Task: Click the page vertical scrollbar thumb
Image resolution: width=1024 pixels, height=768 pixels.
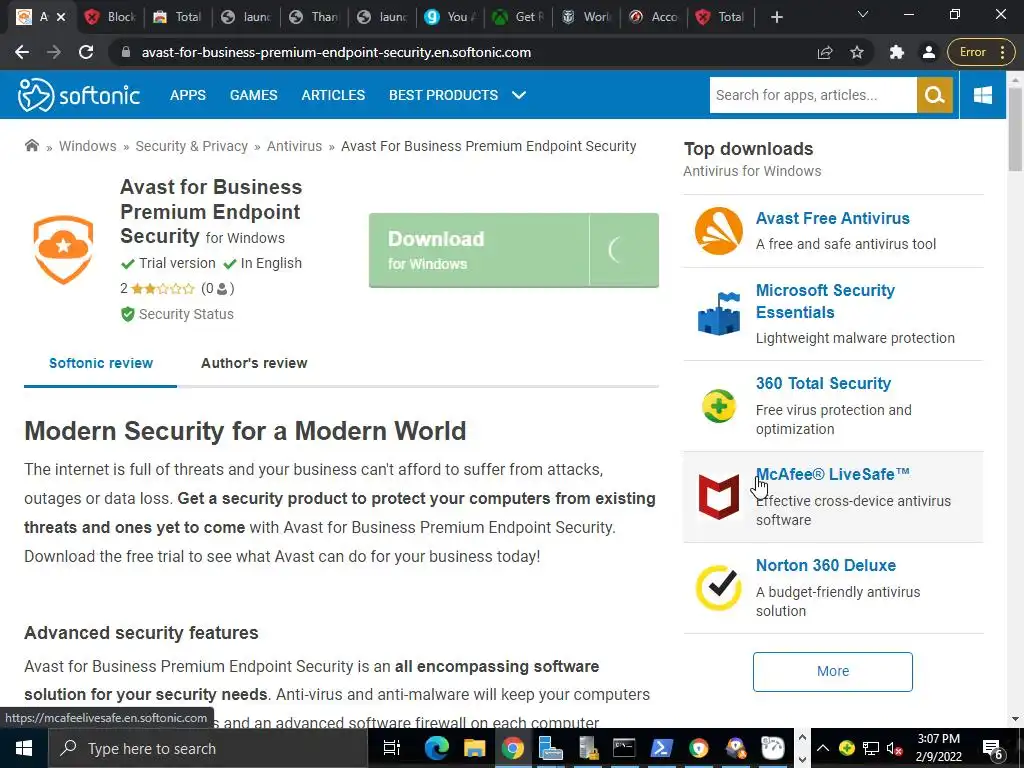Action: [1015, 127]
